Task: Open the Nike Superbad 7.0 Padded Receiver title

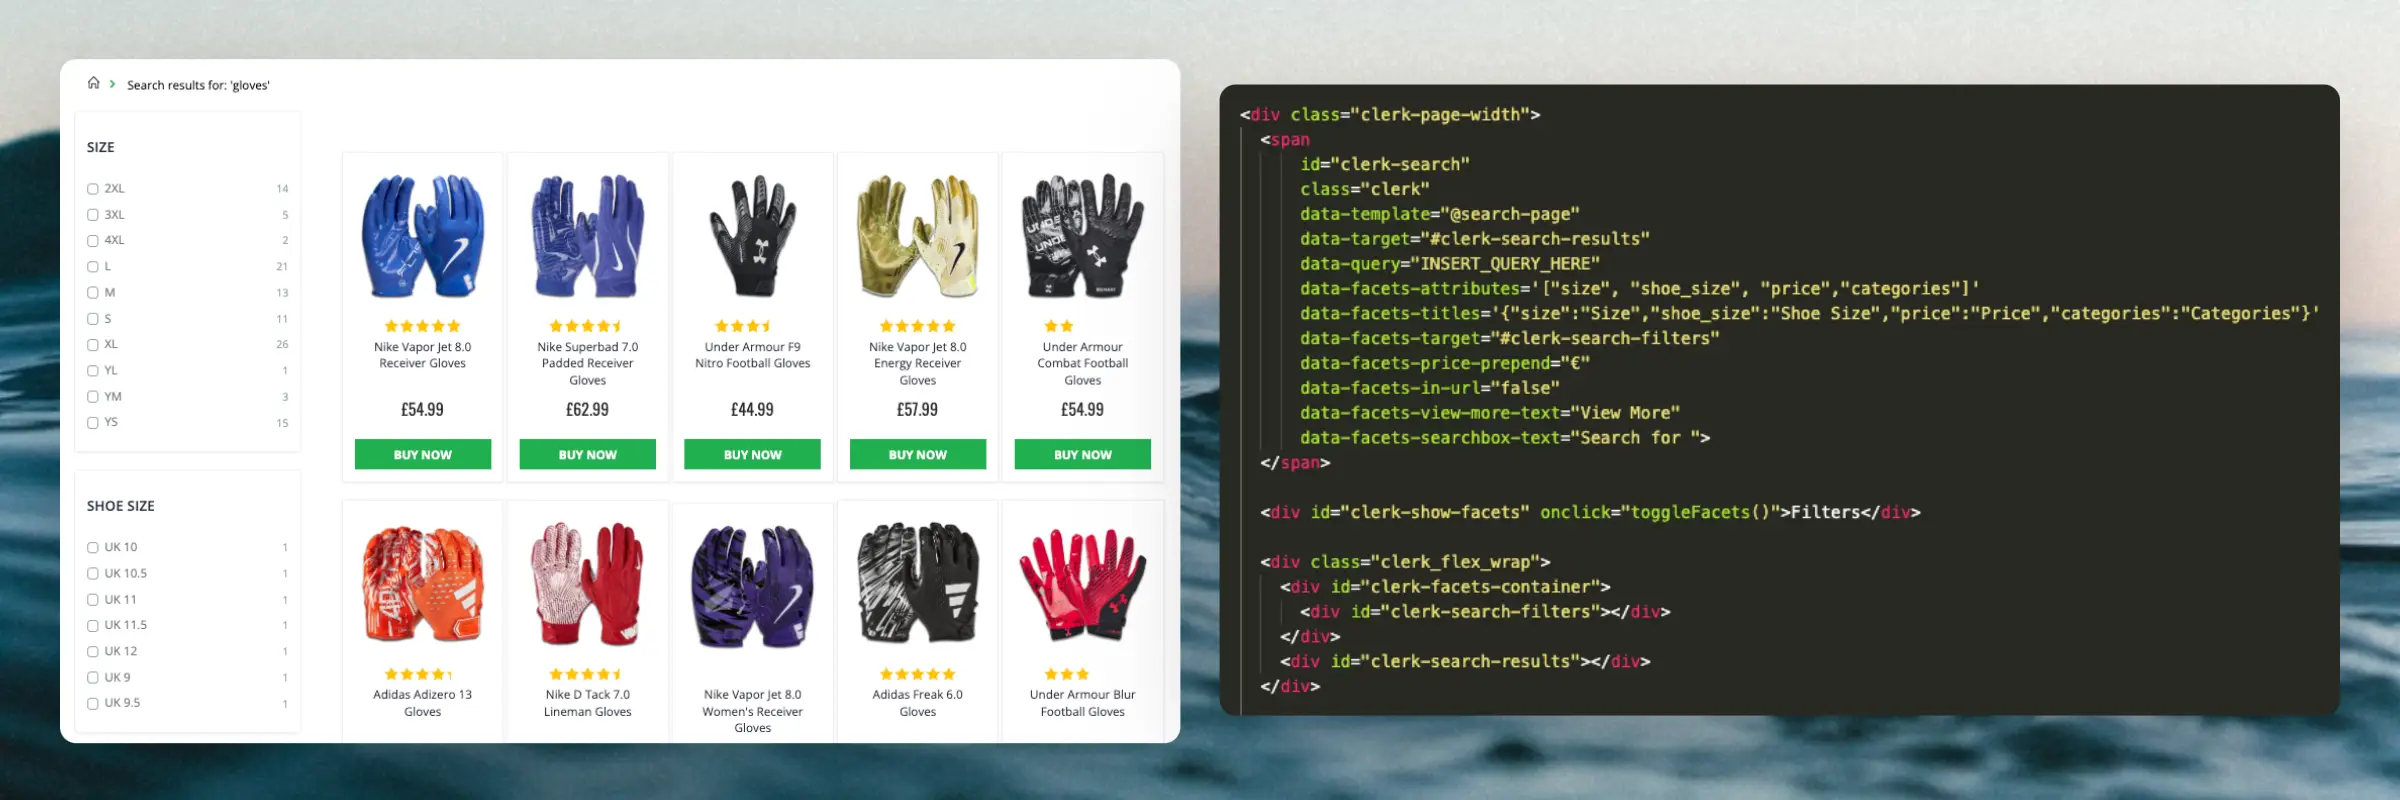Action: pos(587,363)
